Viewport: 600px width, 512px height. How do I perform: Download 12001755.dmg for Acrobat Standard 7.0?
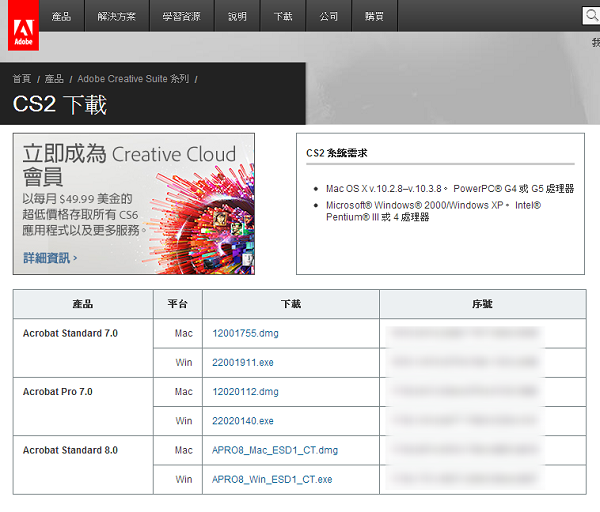click(x=245, y=333)
